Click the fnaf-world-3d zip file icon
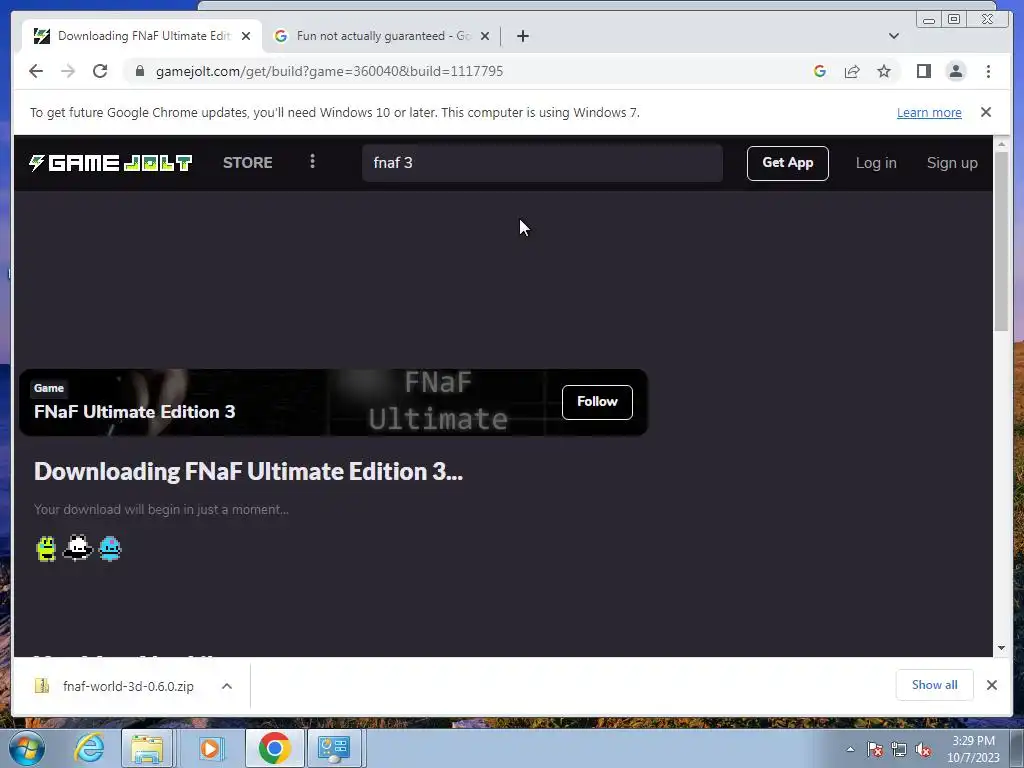1024x768 pixels. [x=42, y=686]
